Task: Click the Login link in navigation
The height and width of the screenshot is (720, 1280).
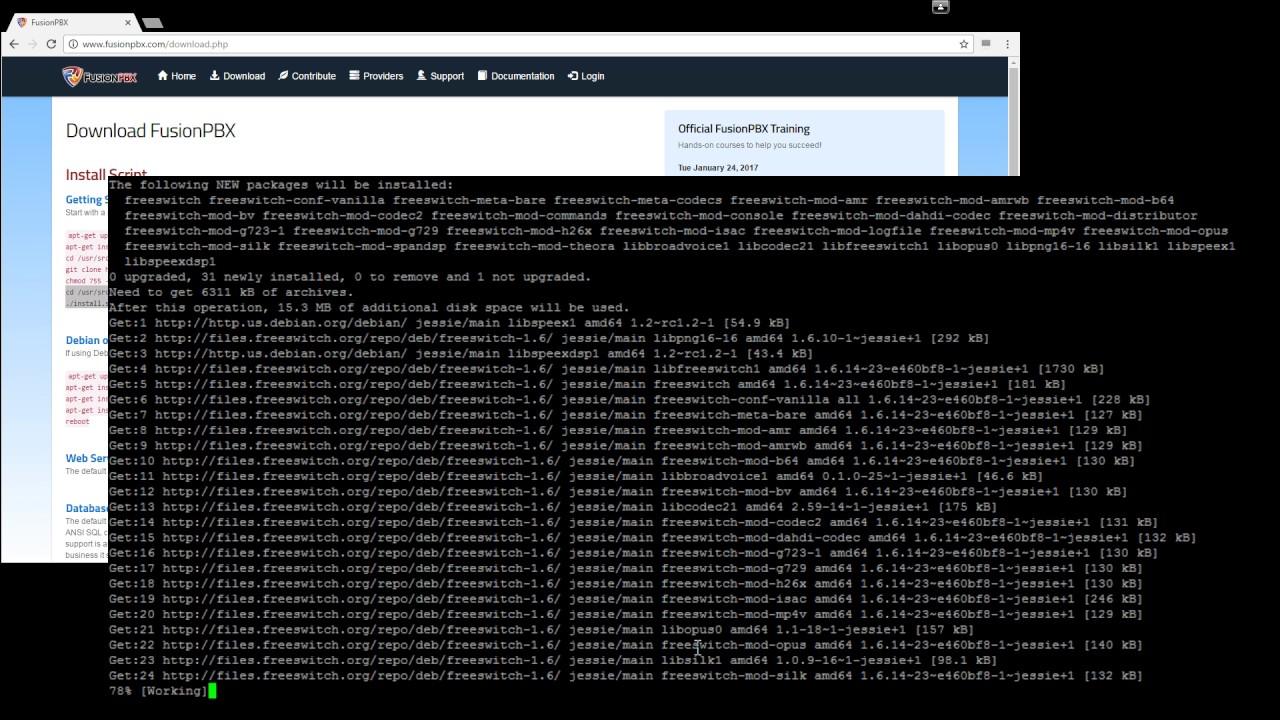Action: 586,76
